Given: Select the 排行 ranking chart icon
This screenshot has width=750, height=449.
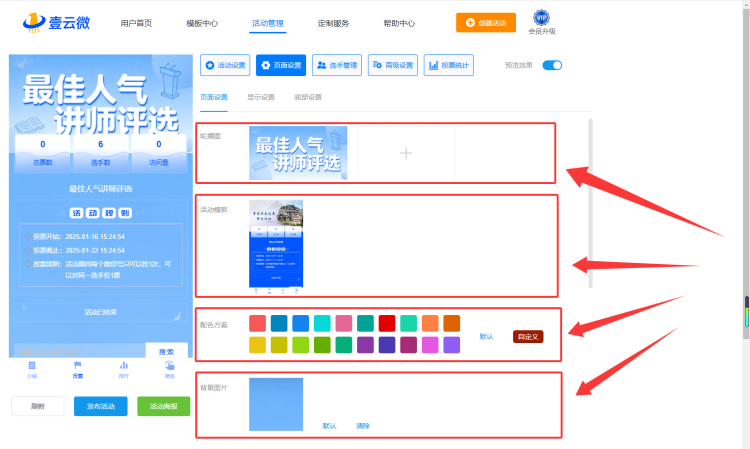Looking at the screenshot, I should (124, 370).
